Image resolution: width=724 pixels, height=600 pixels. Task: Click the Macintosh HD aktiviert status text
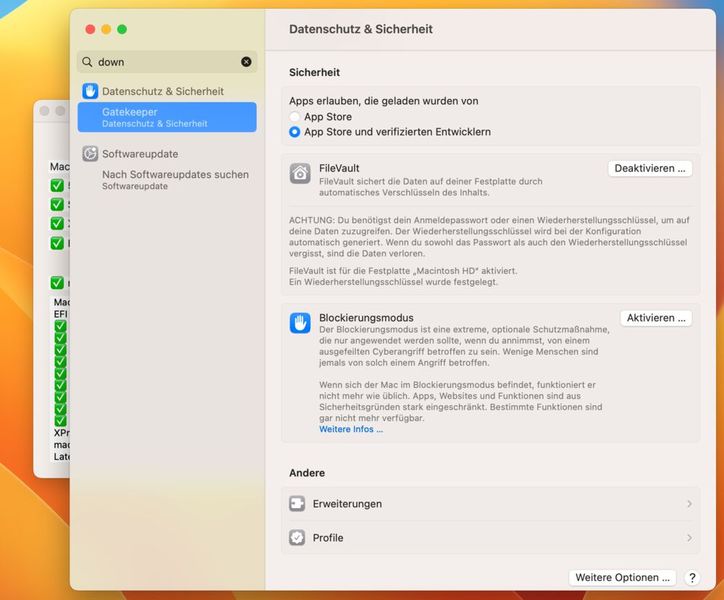point(403,271)
